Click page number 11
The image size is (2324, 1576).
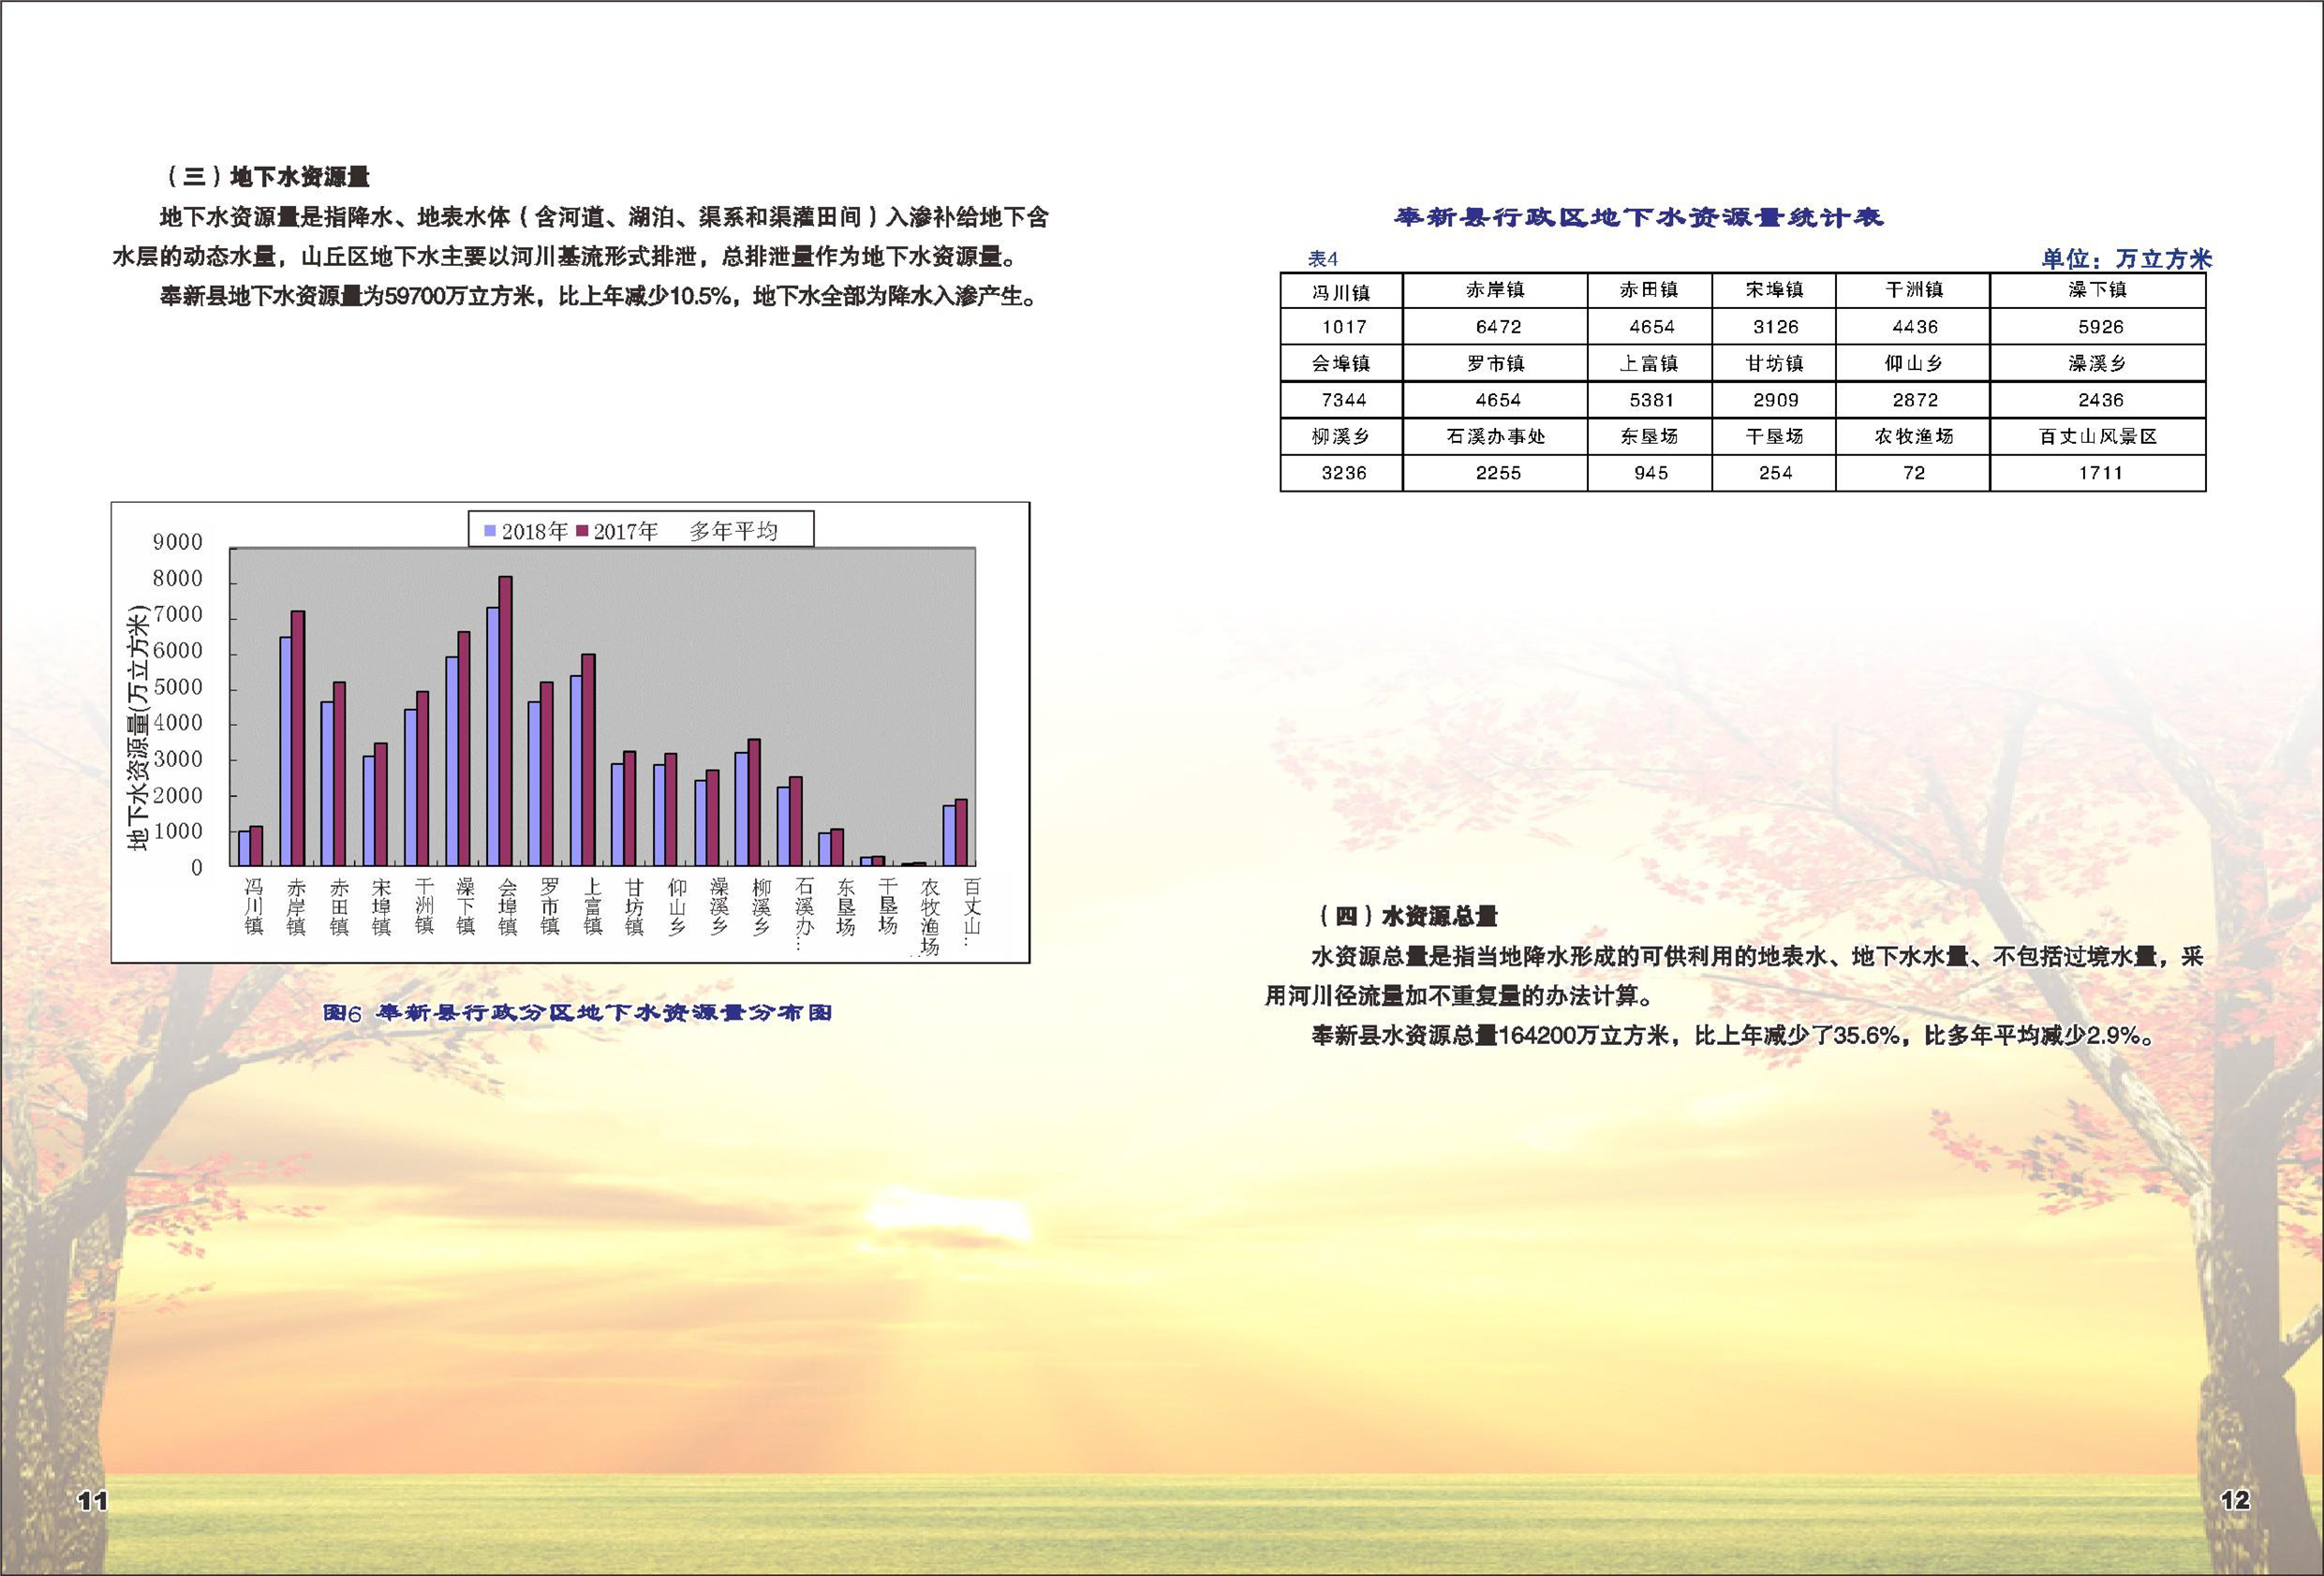92,1500
